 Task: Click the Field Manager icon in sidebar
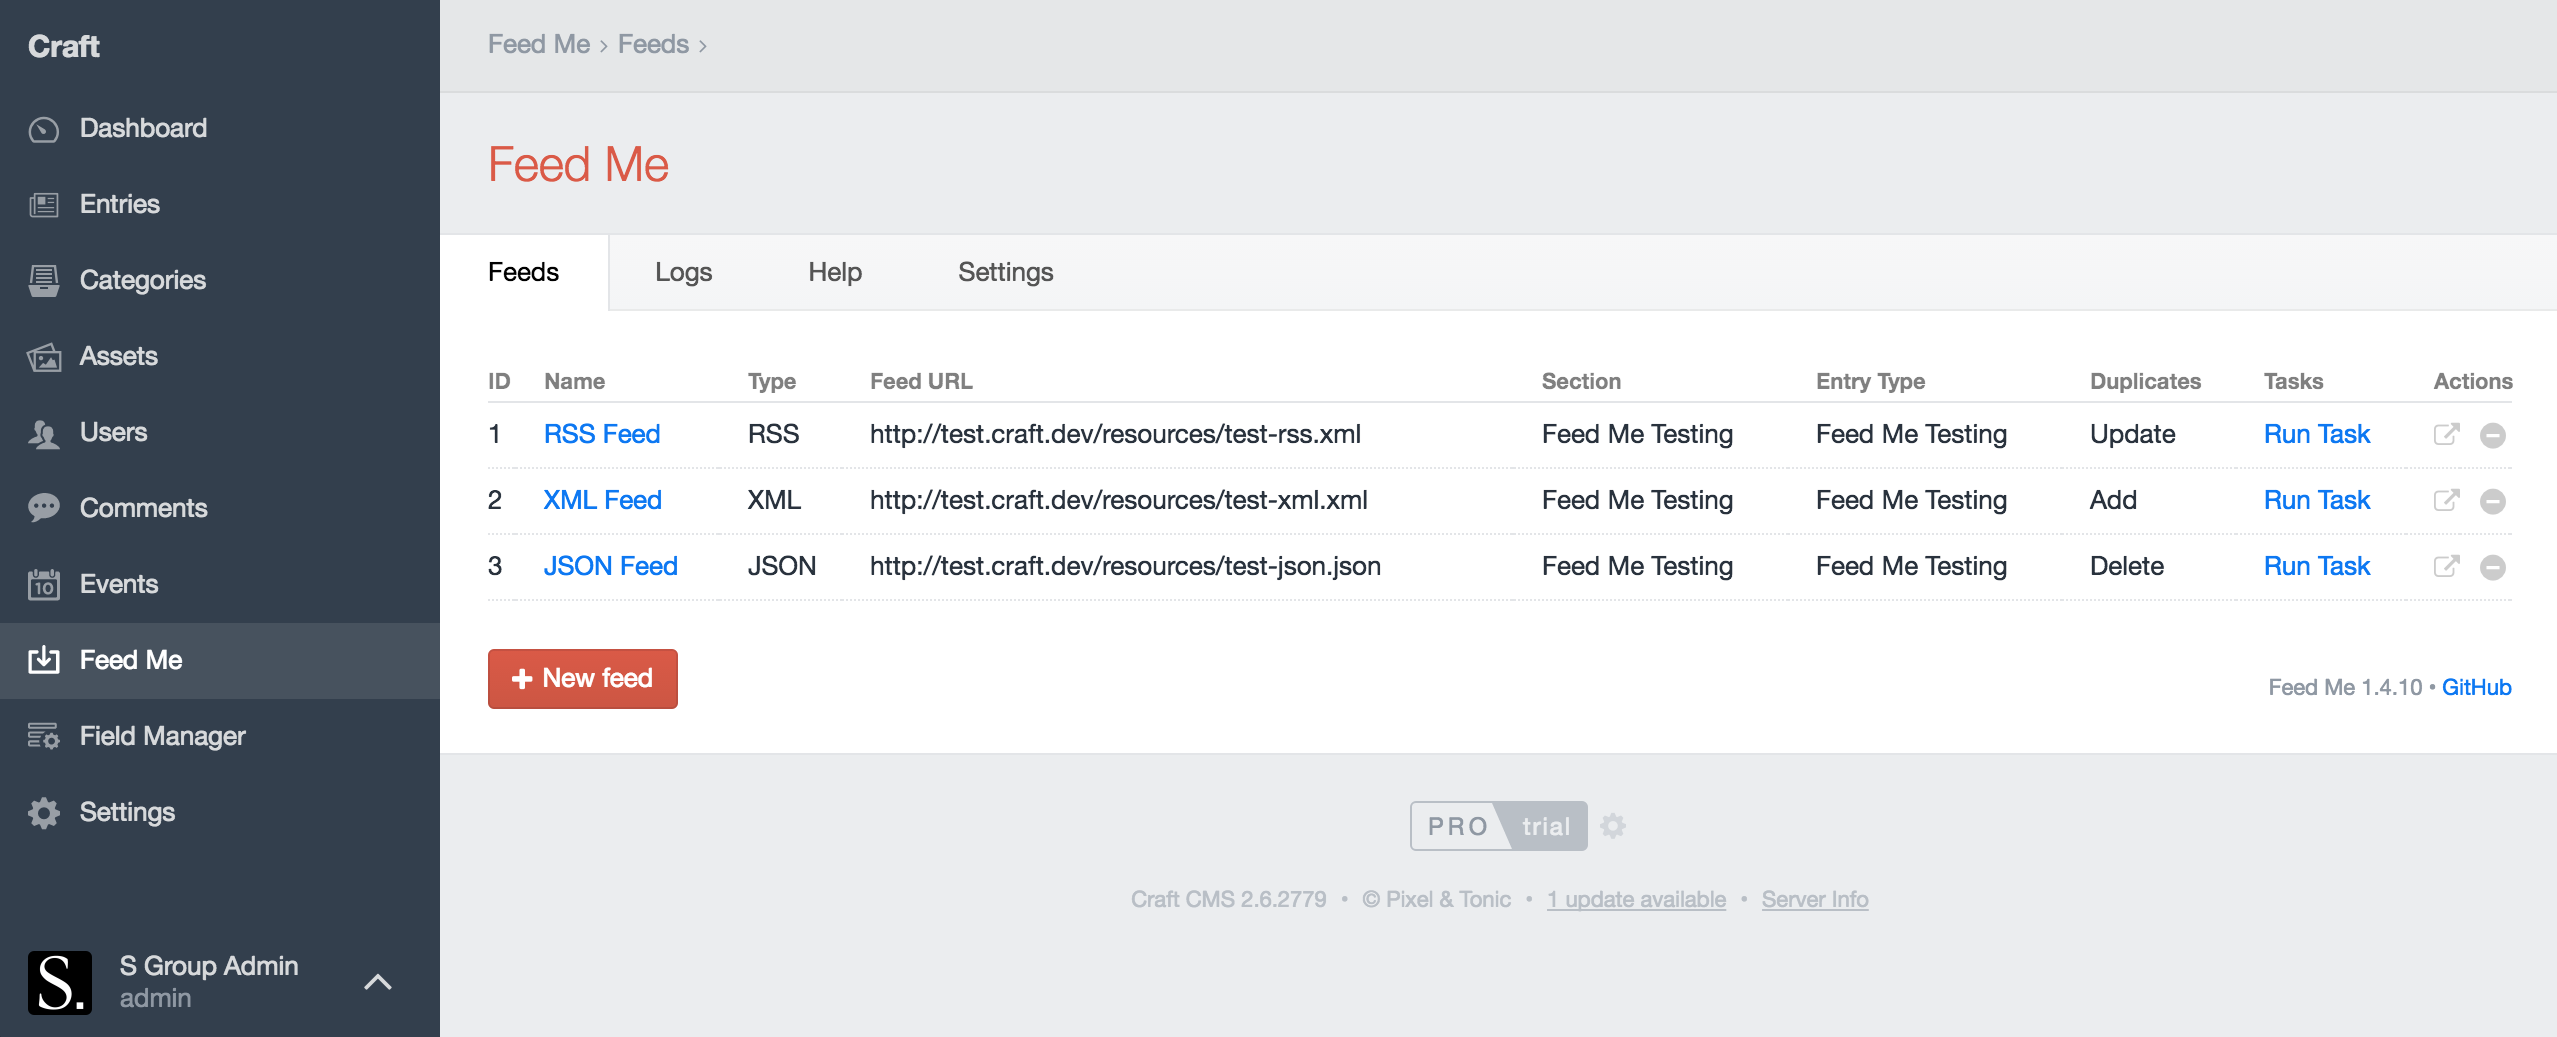(44, 736)
